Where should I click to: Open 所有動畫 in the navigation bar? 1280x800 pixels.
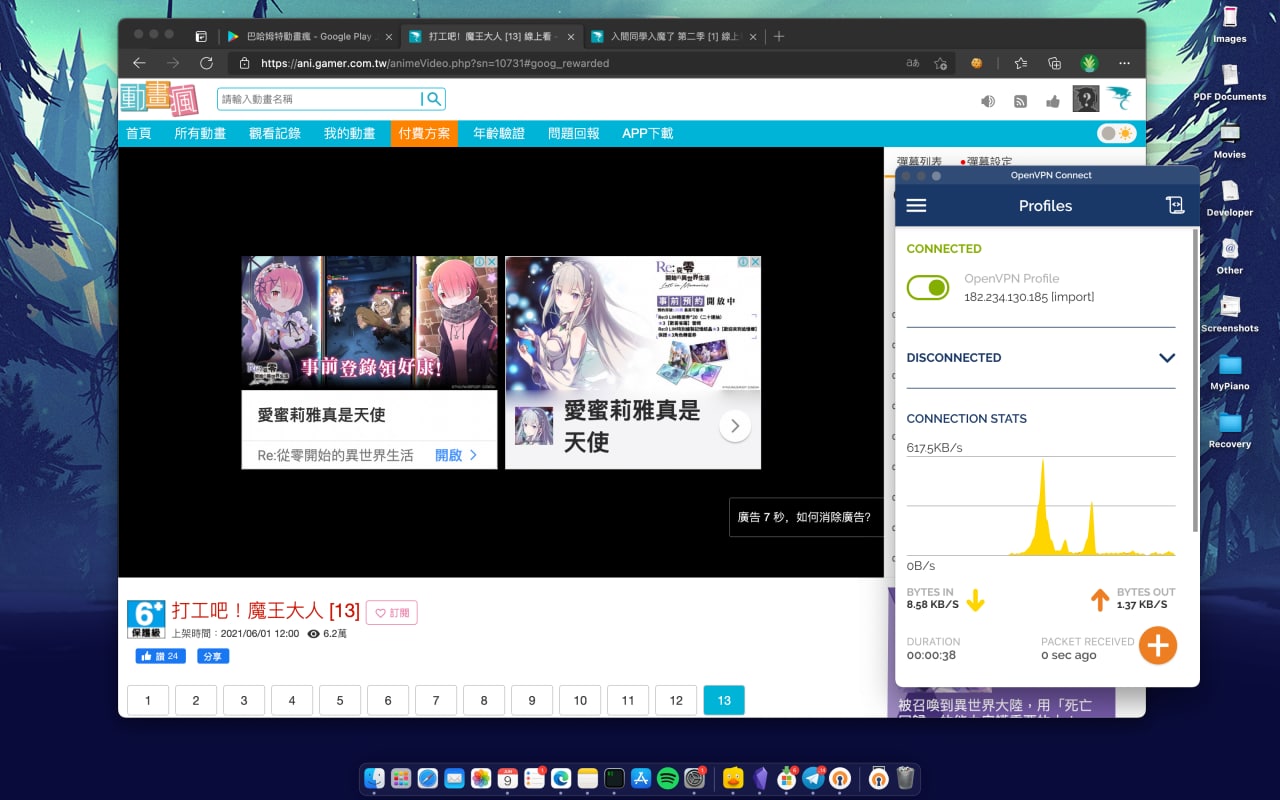pyautogui.click(x=200, y=133)
